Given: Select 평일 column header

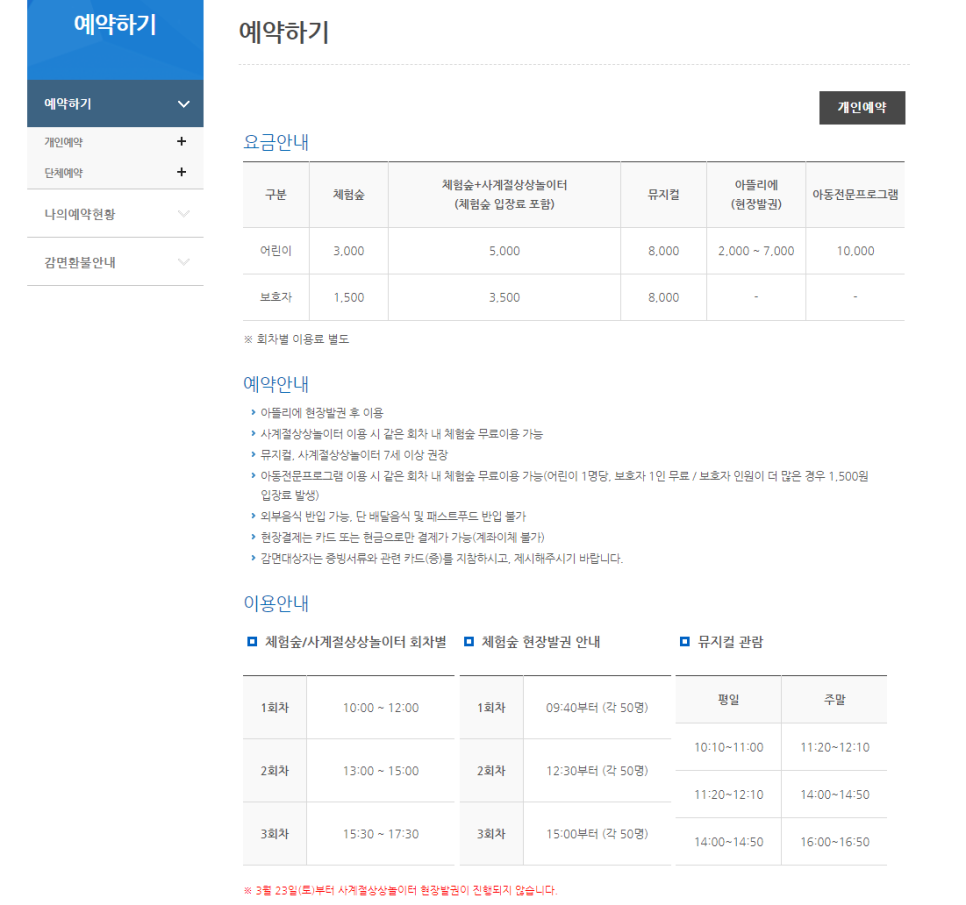Looking at the screenshot, I should 728,699.
